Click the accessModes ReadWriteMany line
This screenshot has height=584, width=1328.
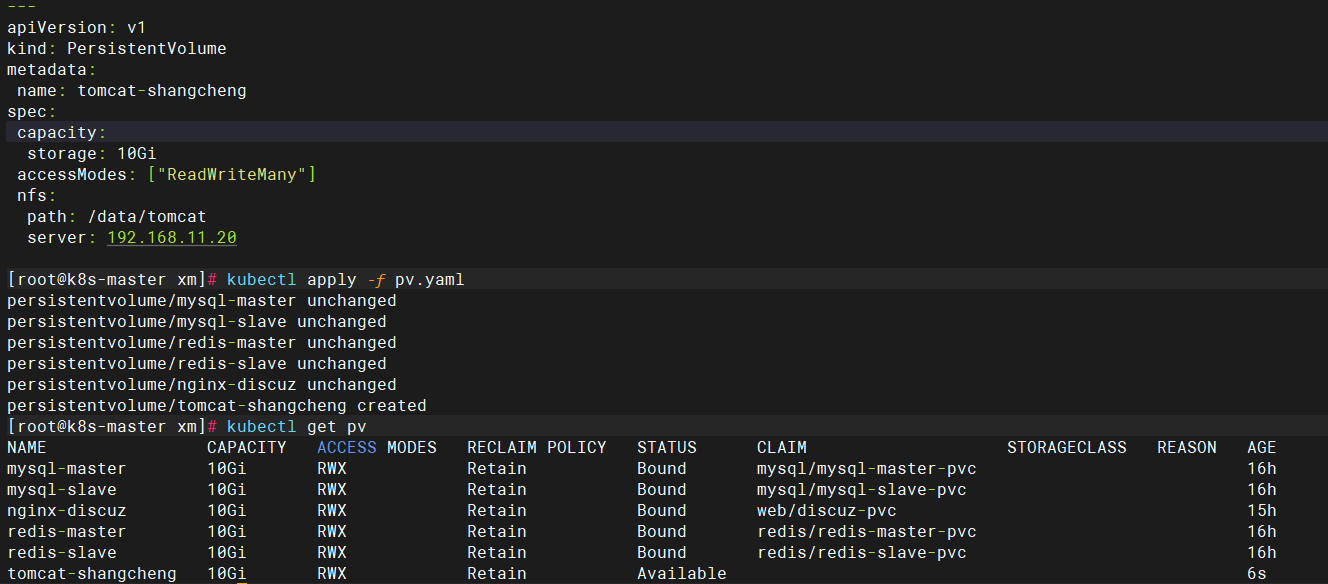click(167, 175)
